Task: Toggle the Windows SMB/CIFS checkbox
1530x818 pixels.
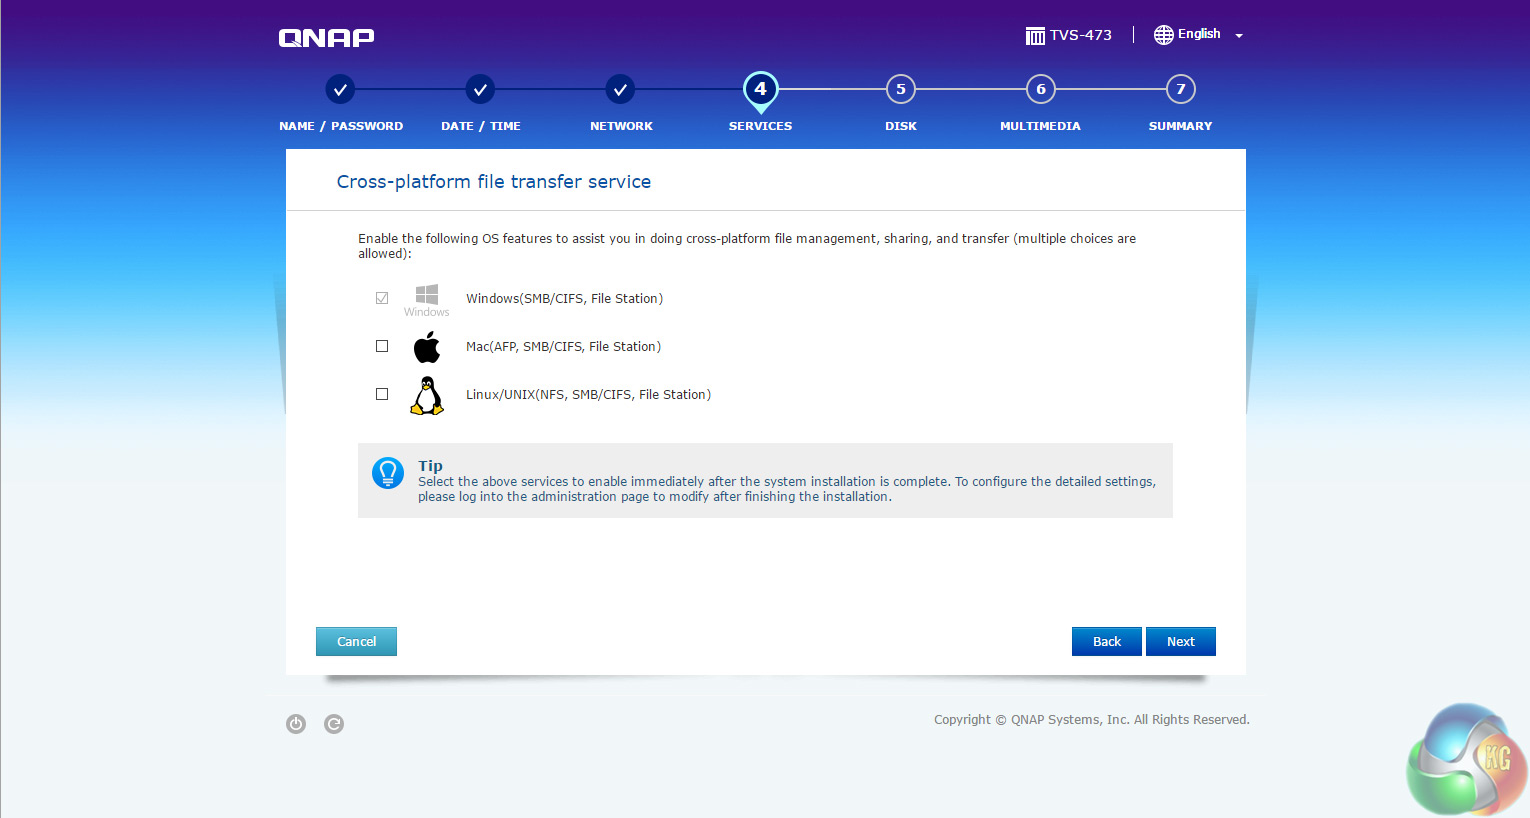Action: 382,298
